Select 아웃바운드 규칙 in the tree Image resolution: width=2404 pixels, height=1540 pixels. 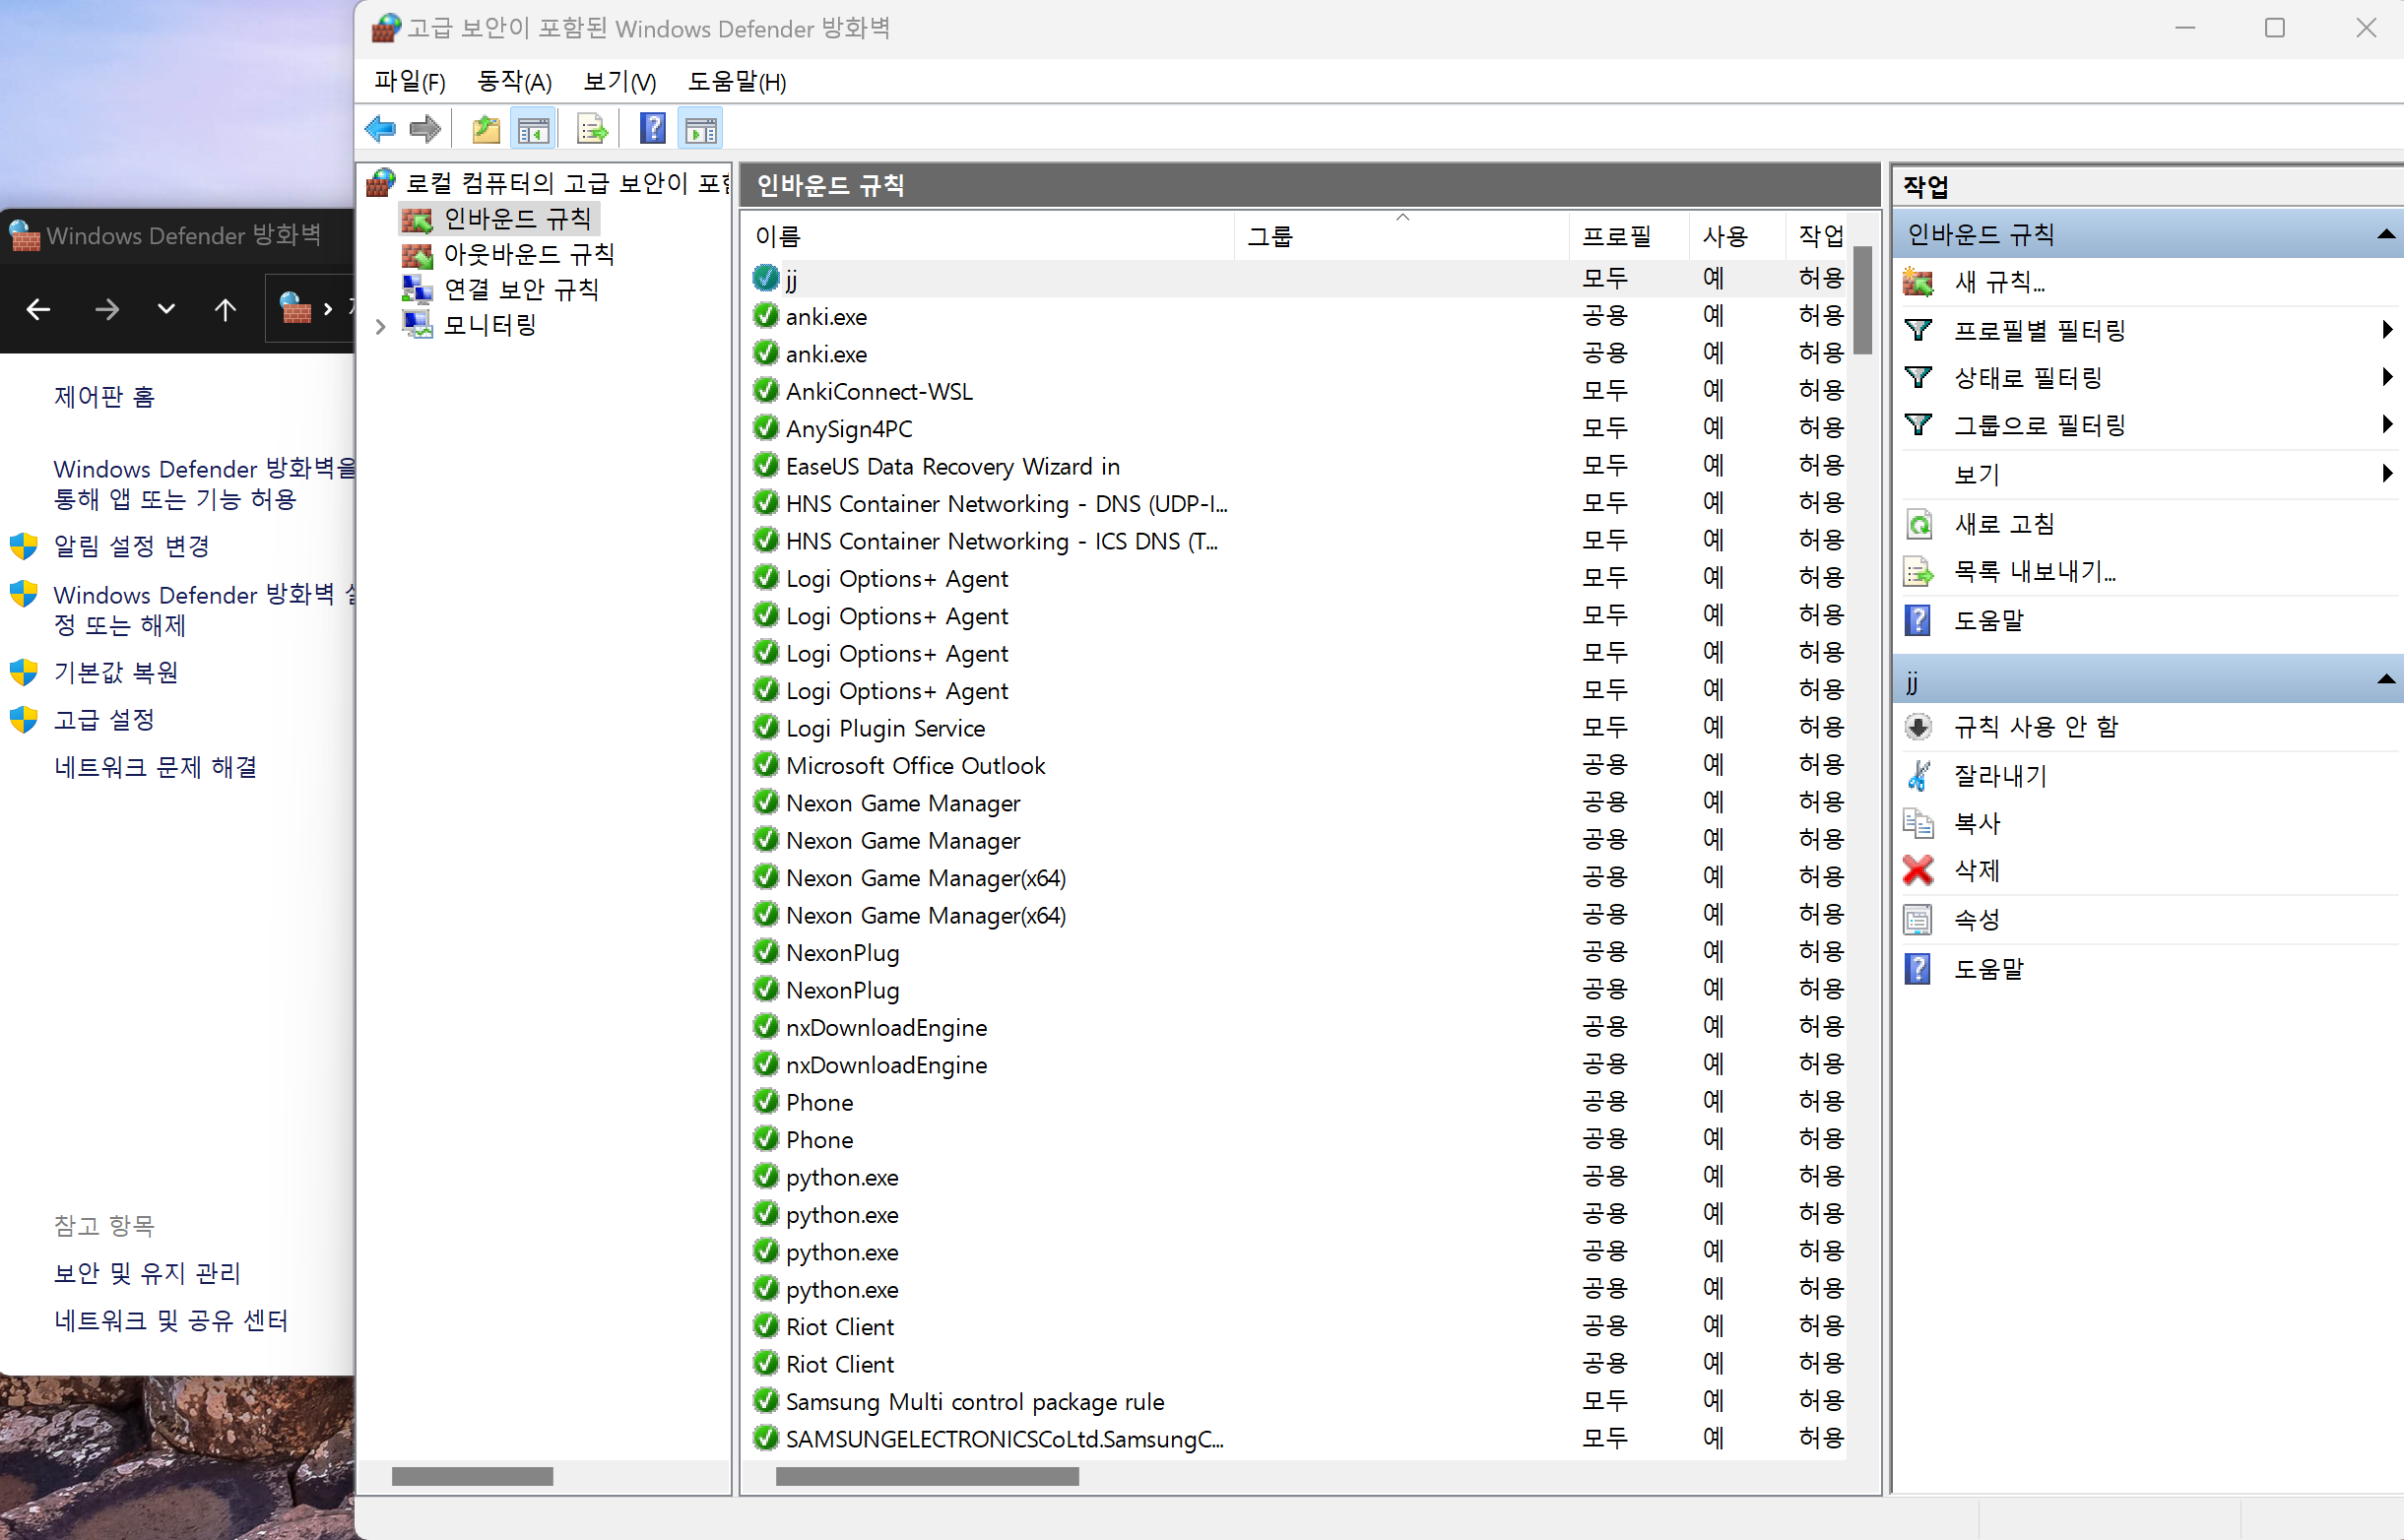528,254
